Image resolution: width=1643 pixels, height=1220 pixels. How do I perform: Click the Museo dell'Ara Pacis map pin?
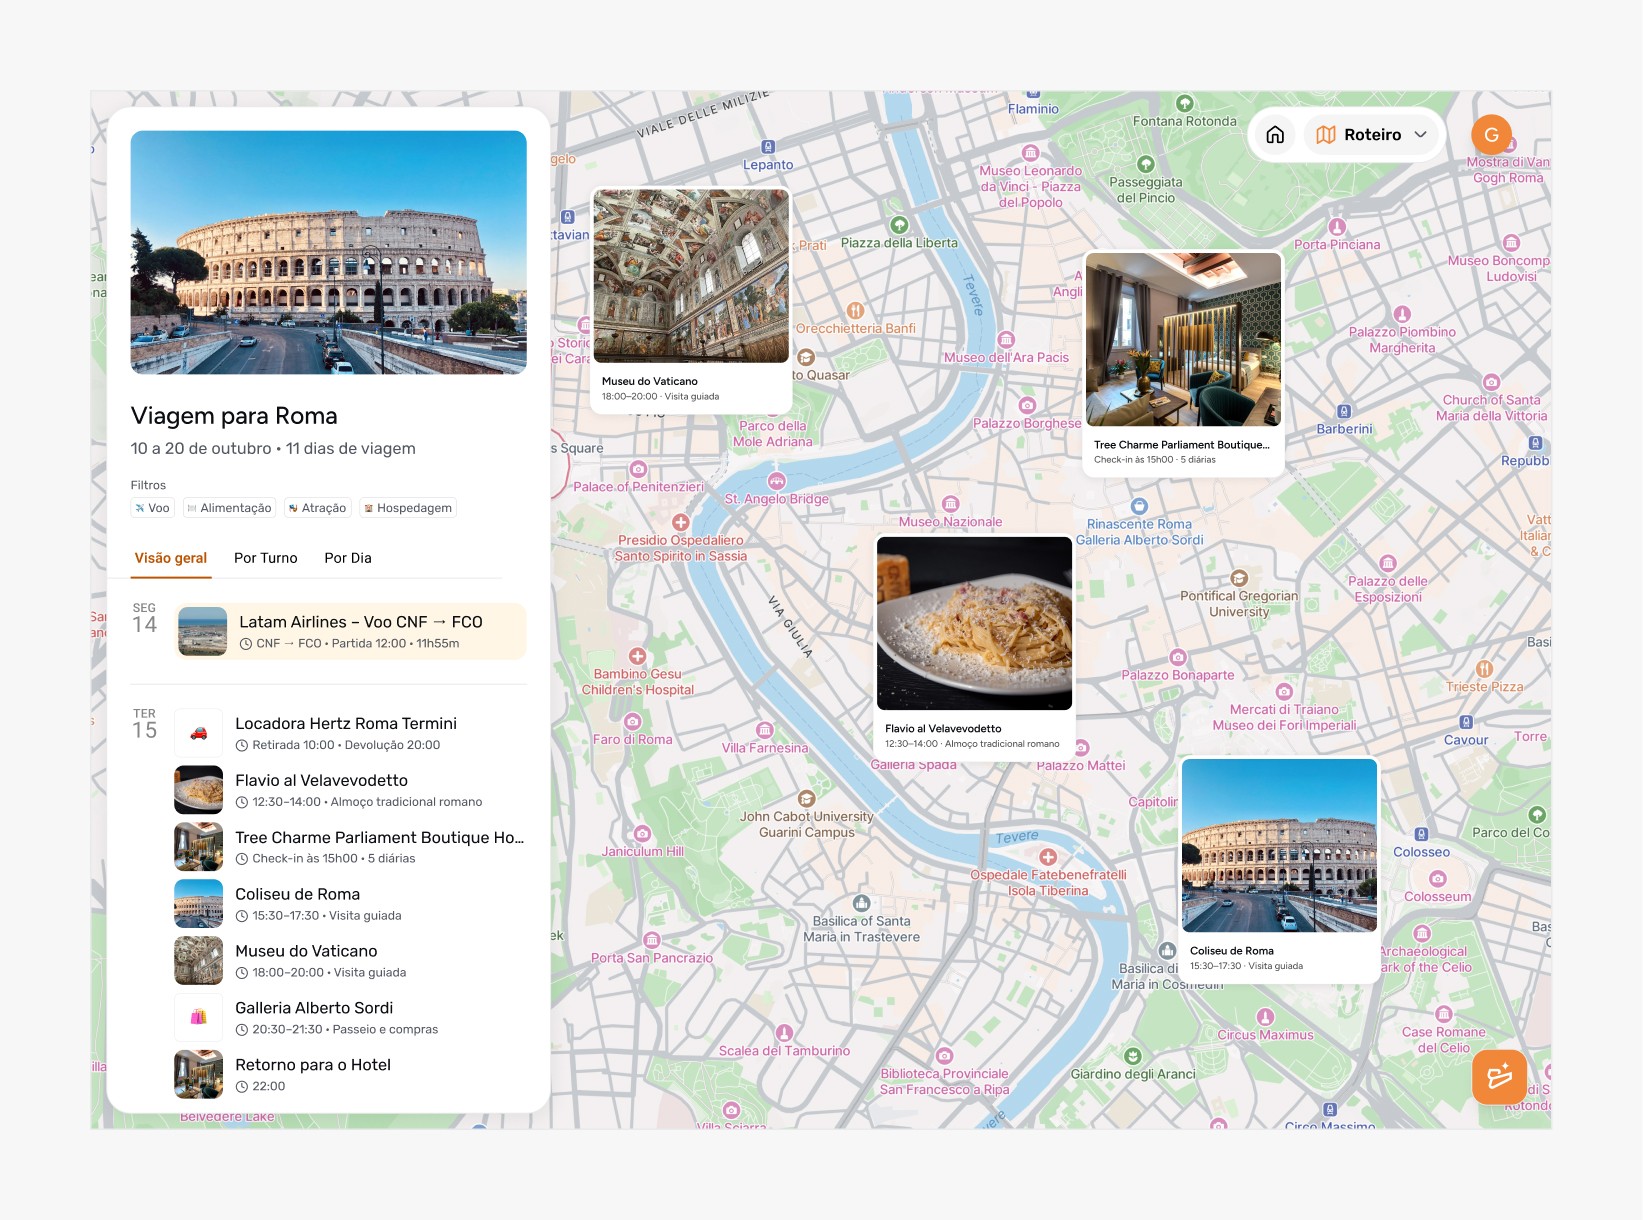pos(1006,340)
